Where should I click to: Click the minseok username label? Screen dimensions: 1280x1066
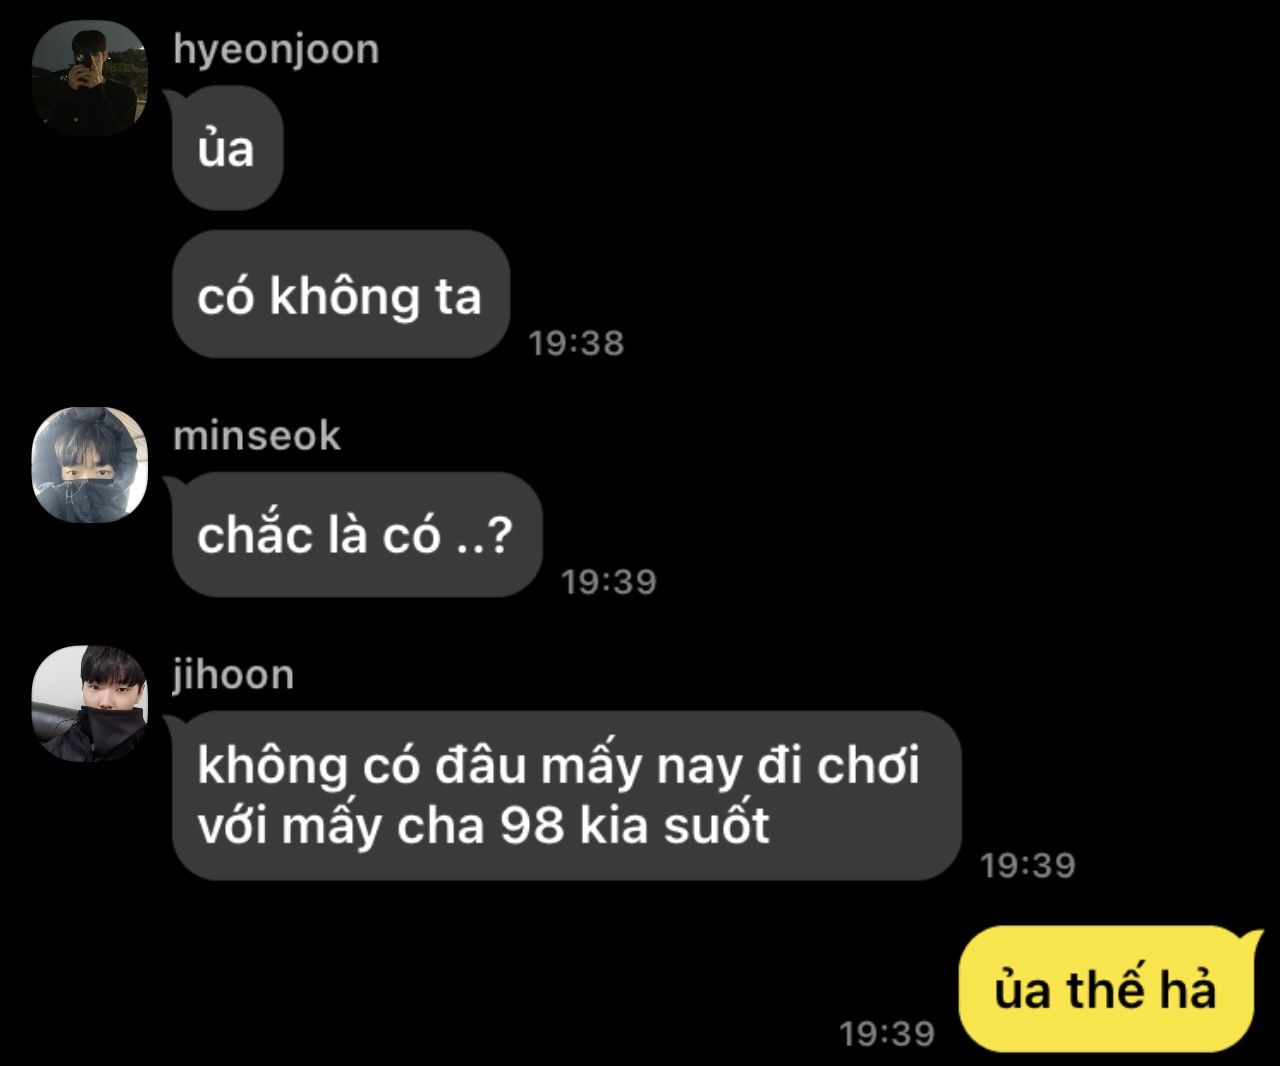(x=257, y=436)
